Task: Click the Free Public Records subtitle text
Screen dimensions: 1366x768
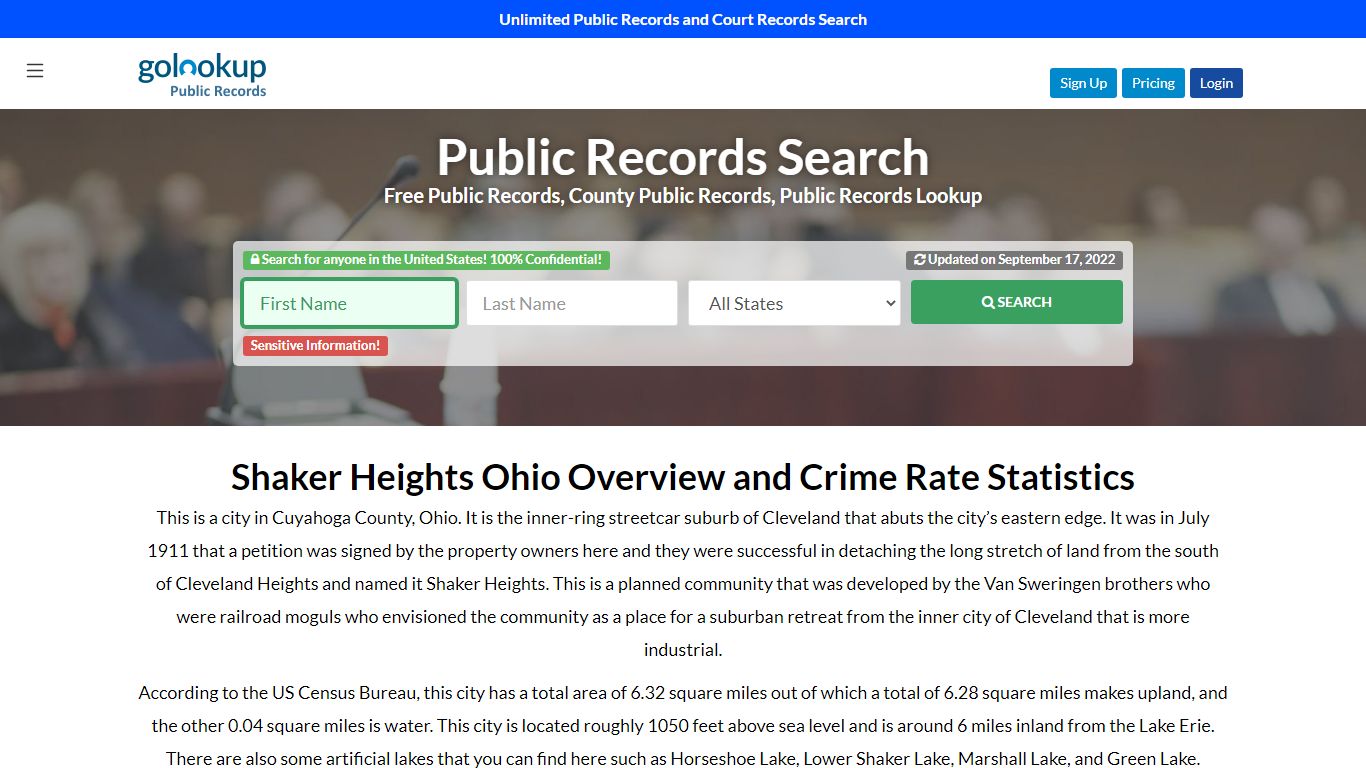Action: (x=683, y=196)
